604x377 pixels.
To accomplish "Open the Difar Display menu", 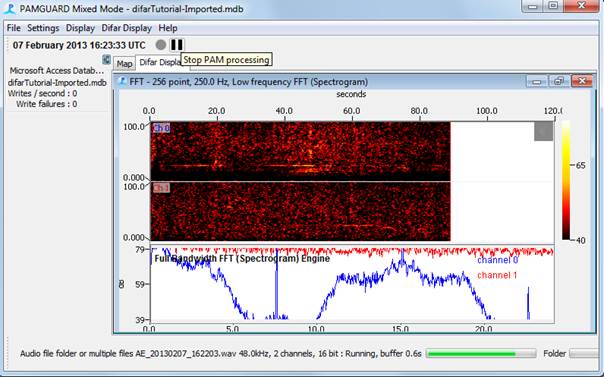I will click(x=126, y=28).
